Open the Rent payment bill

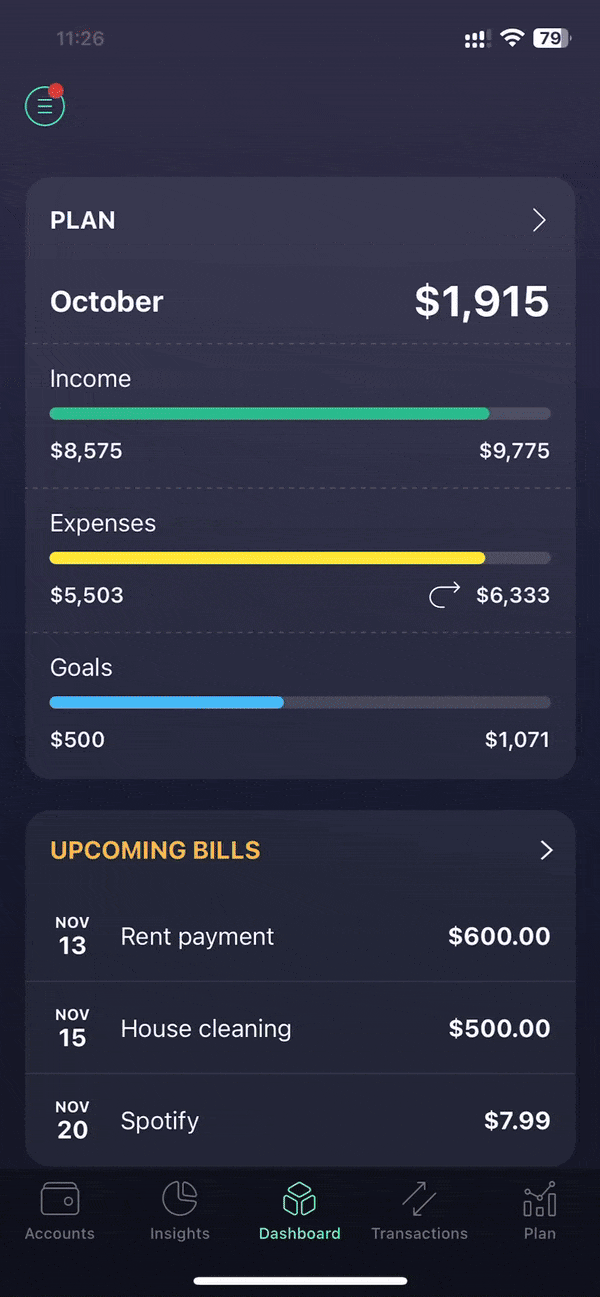tap(300, 936)
